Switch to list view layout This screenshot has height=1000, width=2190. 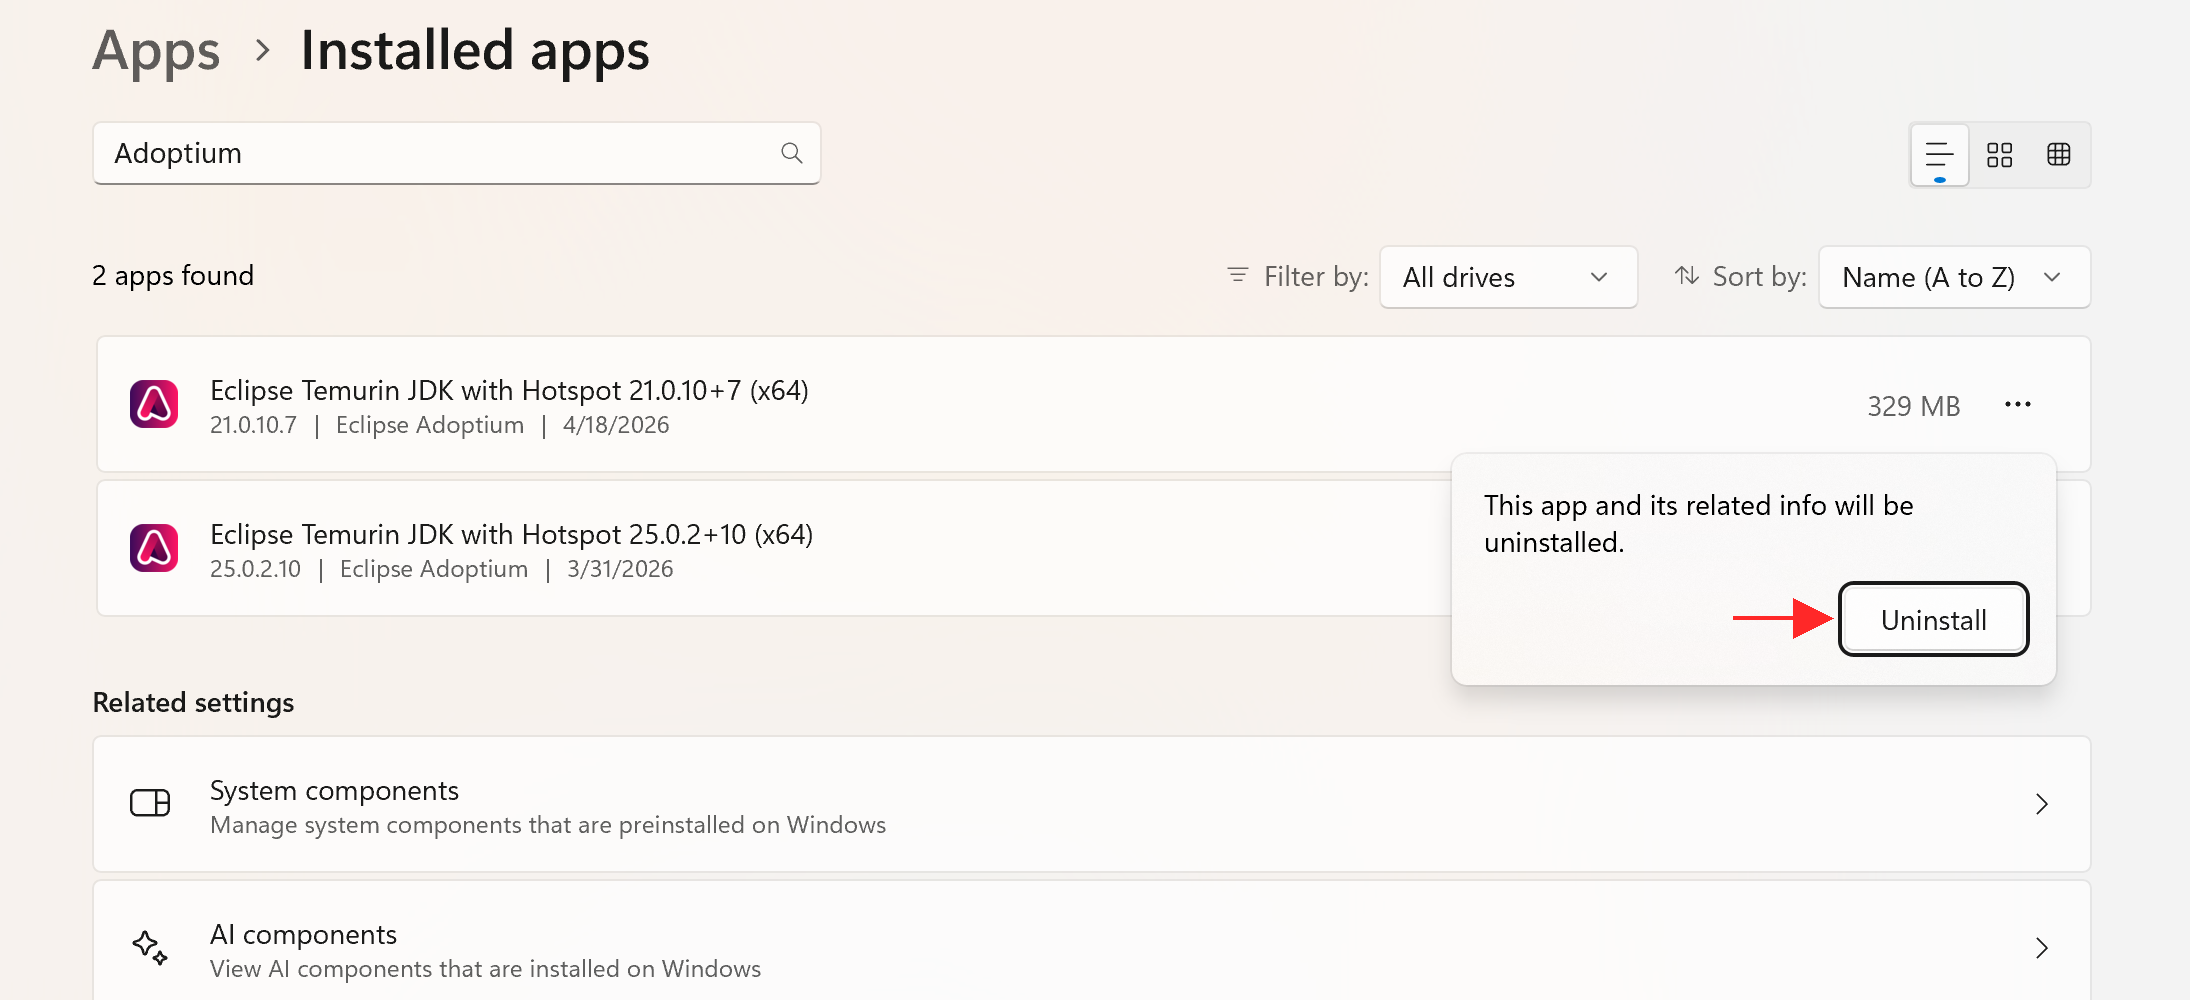tap(1939, 155)
